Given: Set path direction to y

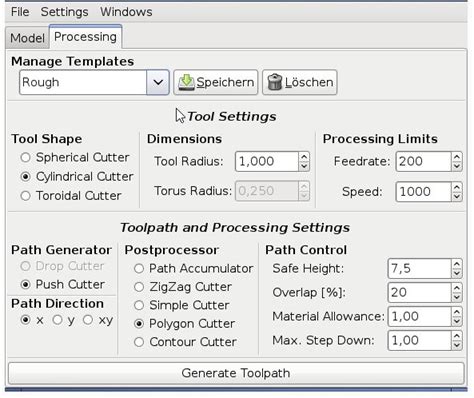Looking at the screenshot, I should (64, 320).
